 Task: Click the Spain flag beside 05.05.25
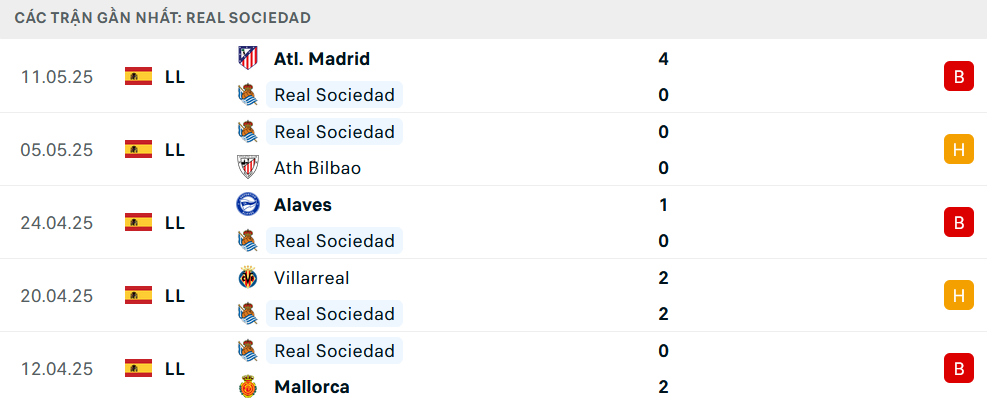[138, 150]
